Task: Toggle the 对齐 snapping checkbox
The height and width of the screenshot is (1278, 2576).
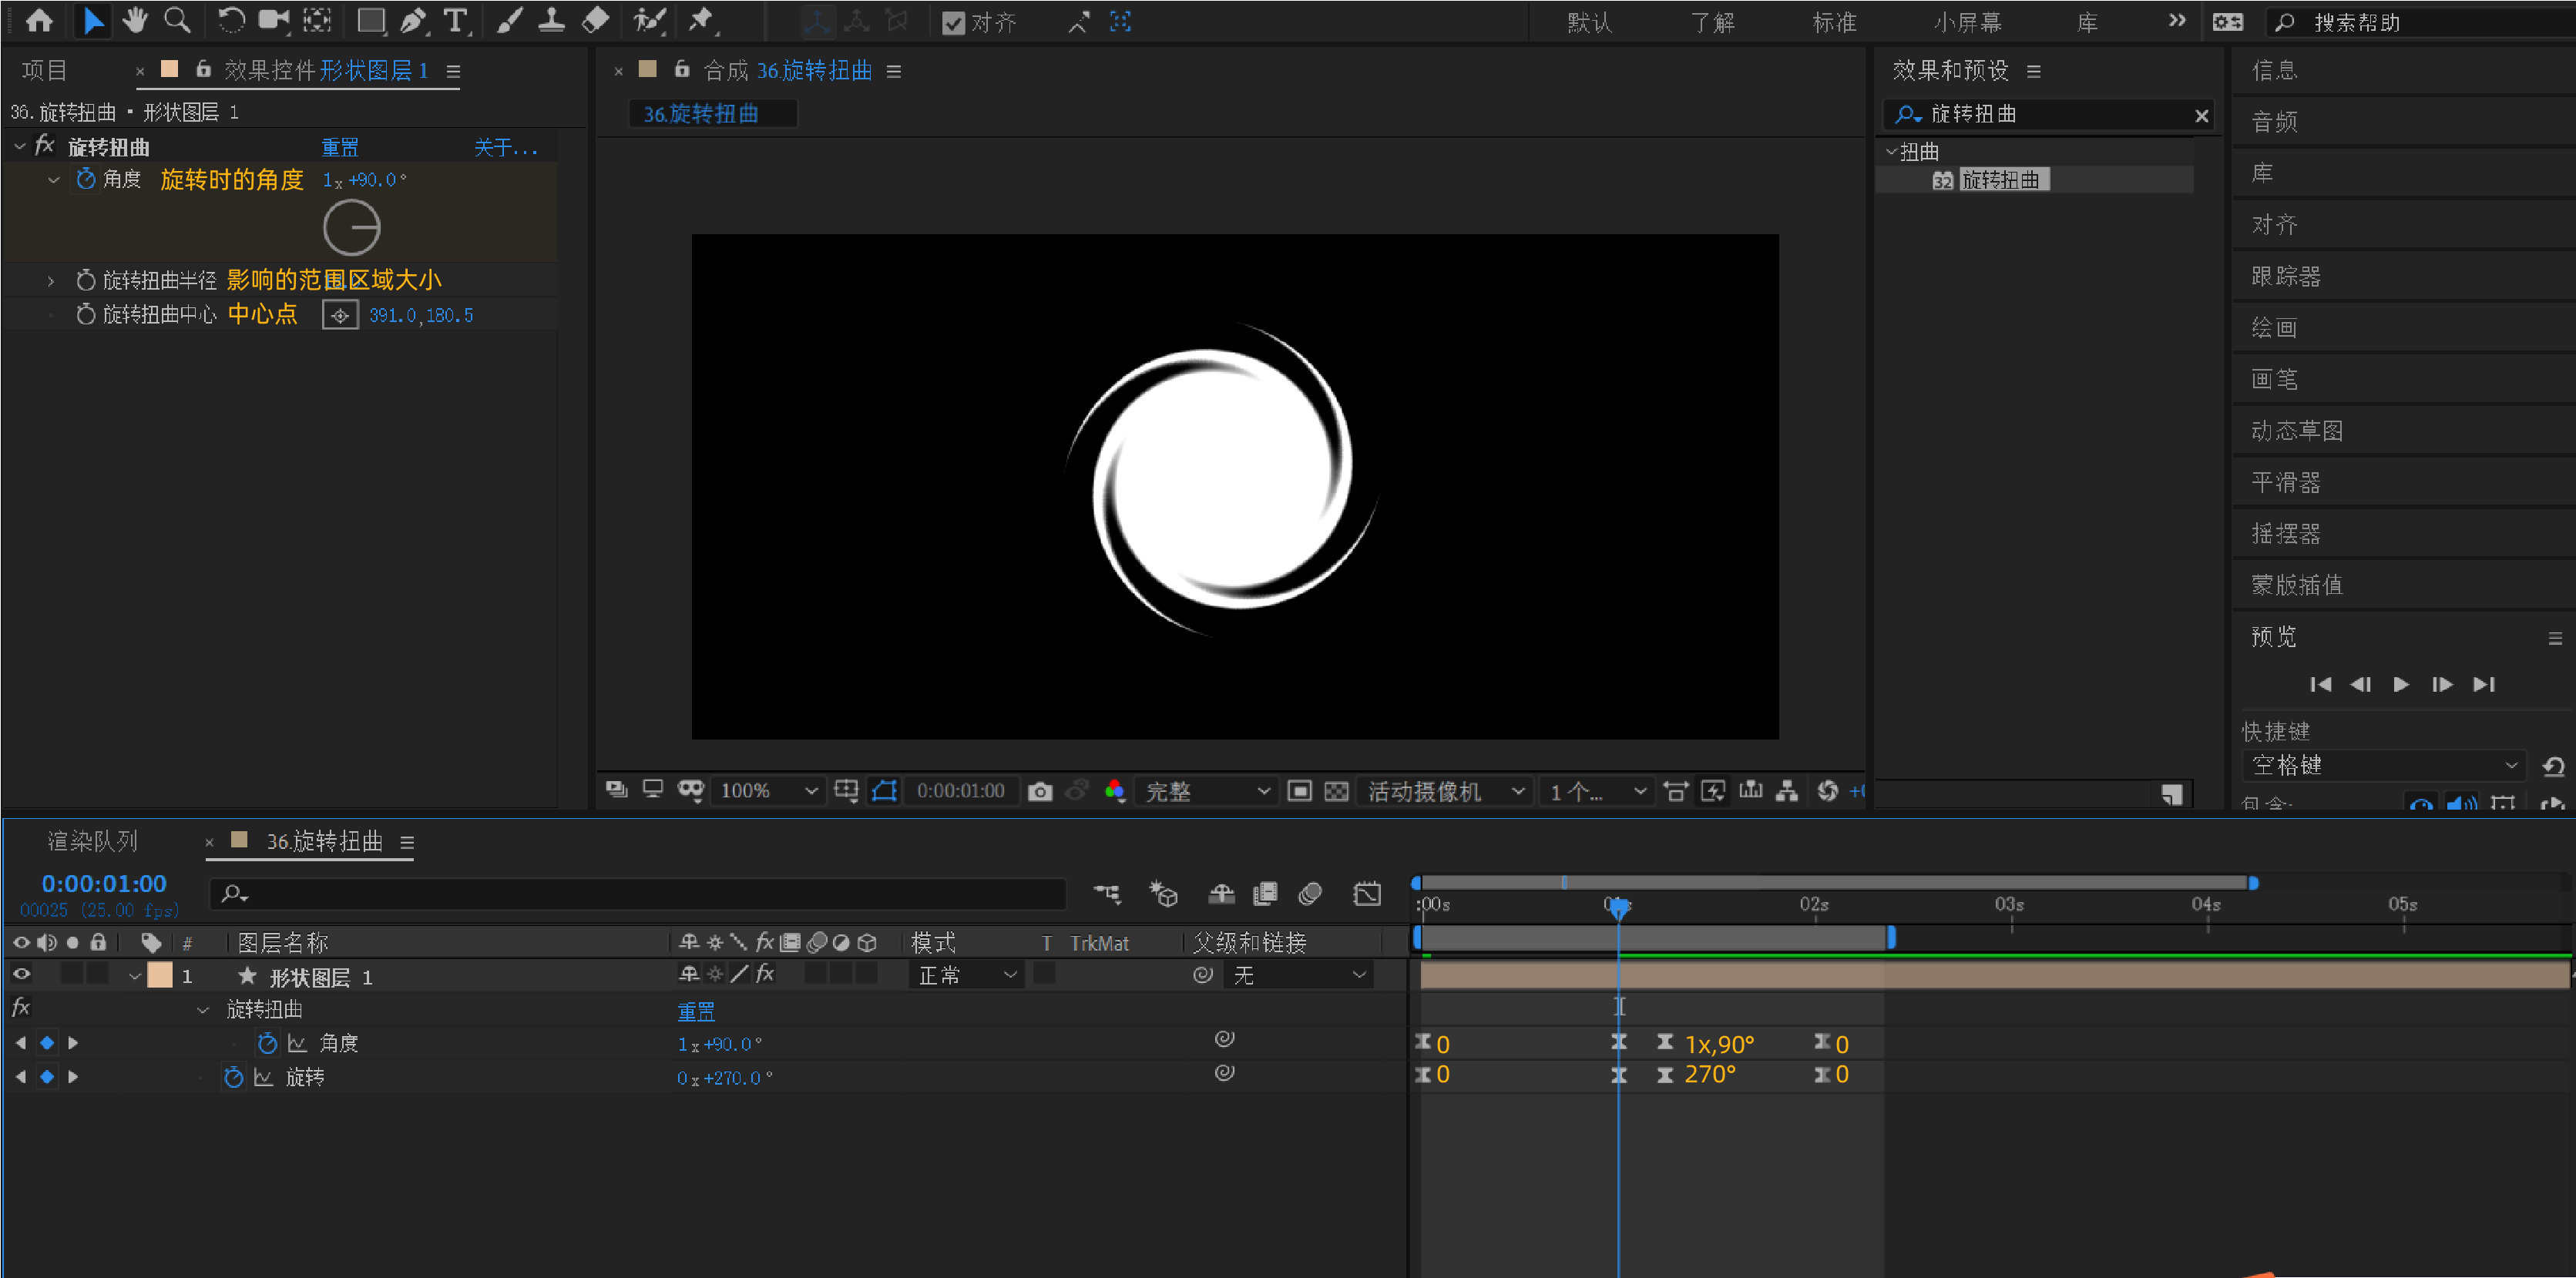Action: [x=954, y=23]
